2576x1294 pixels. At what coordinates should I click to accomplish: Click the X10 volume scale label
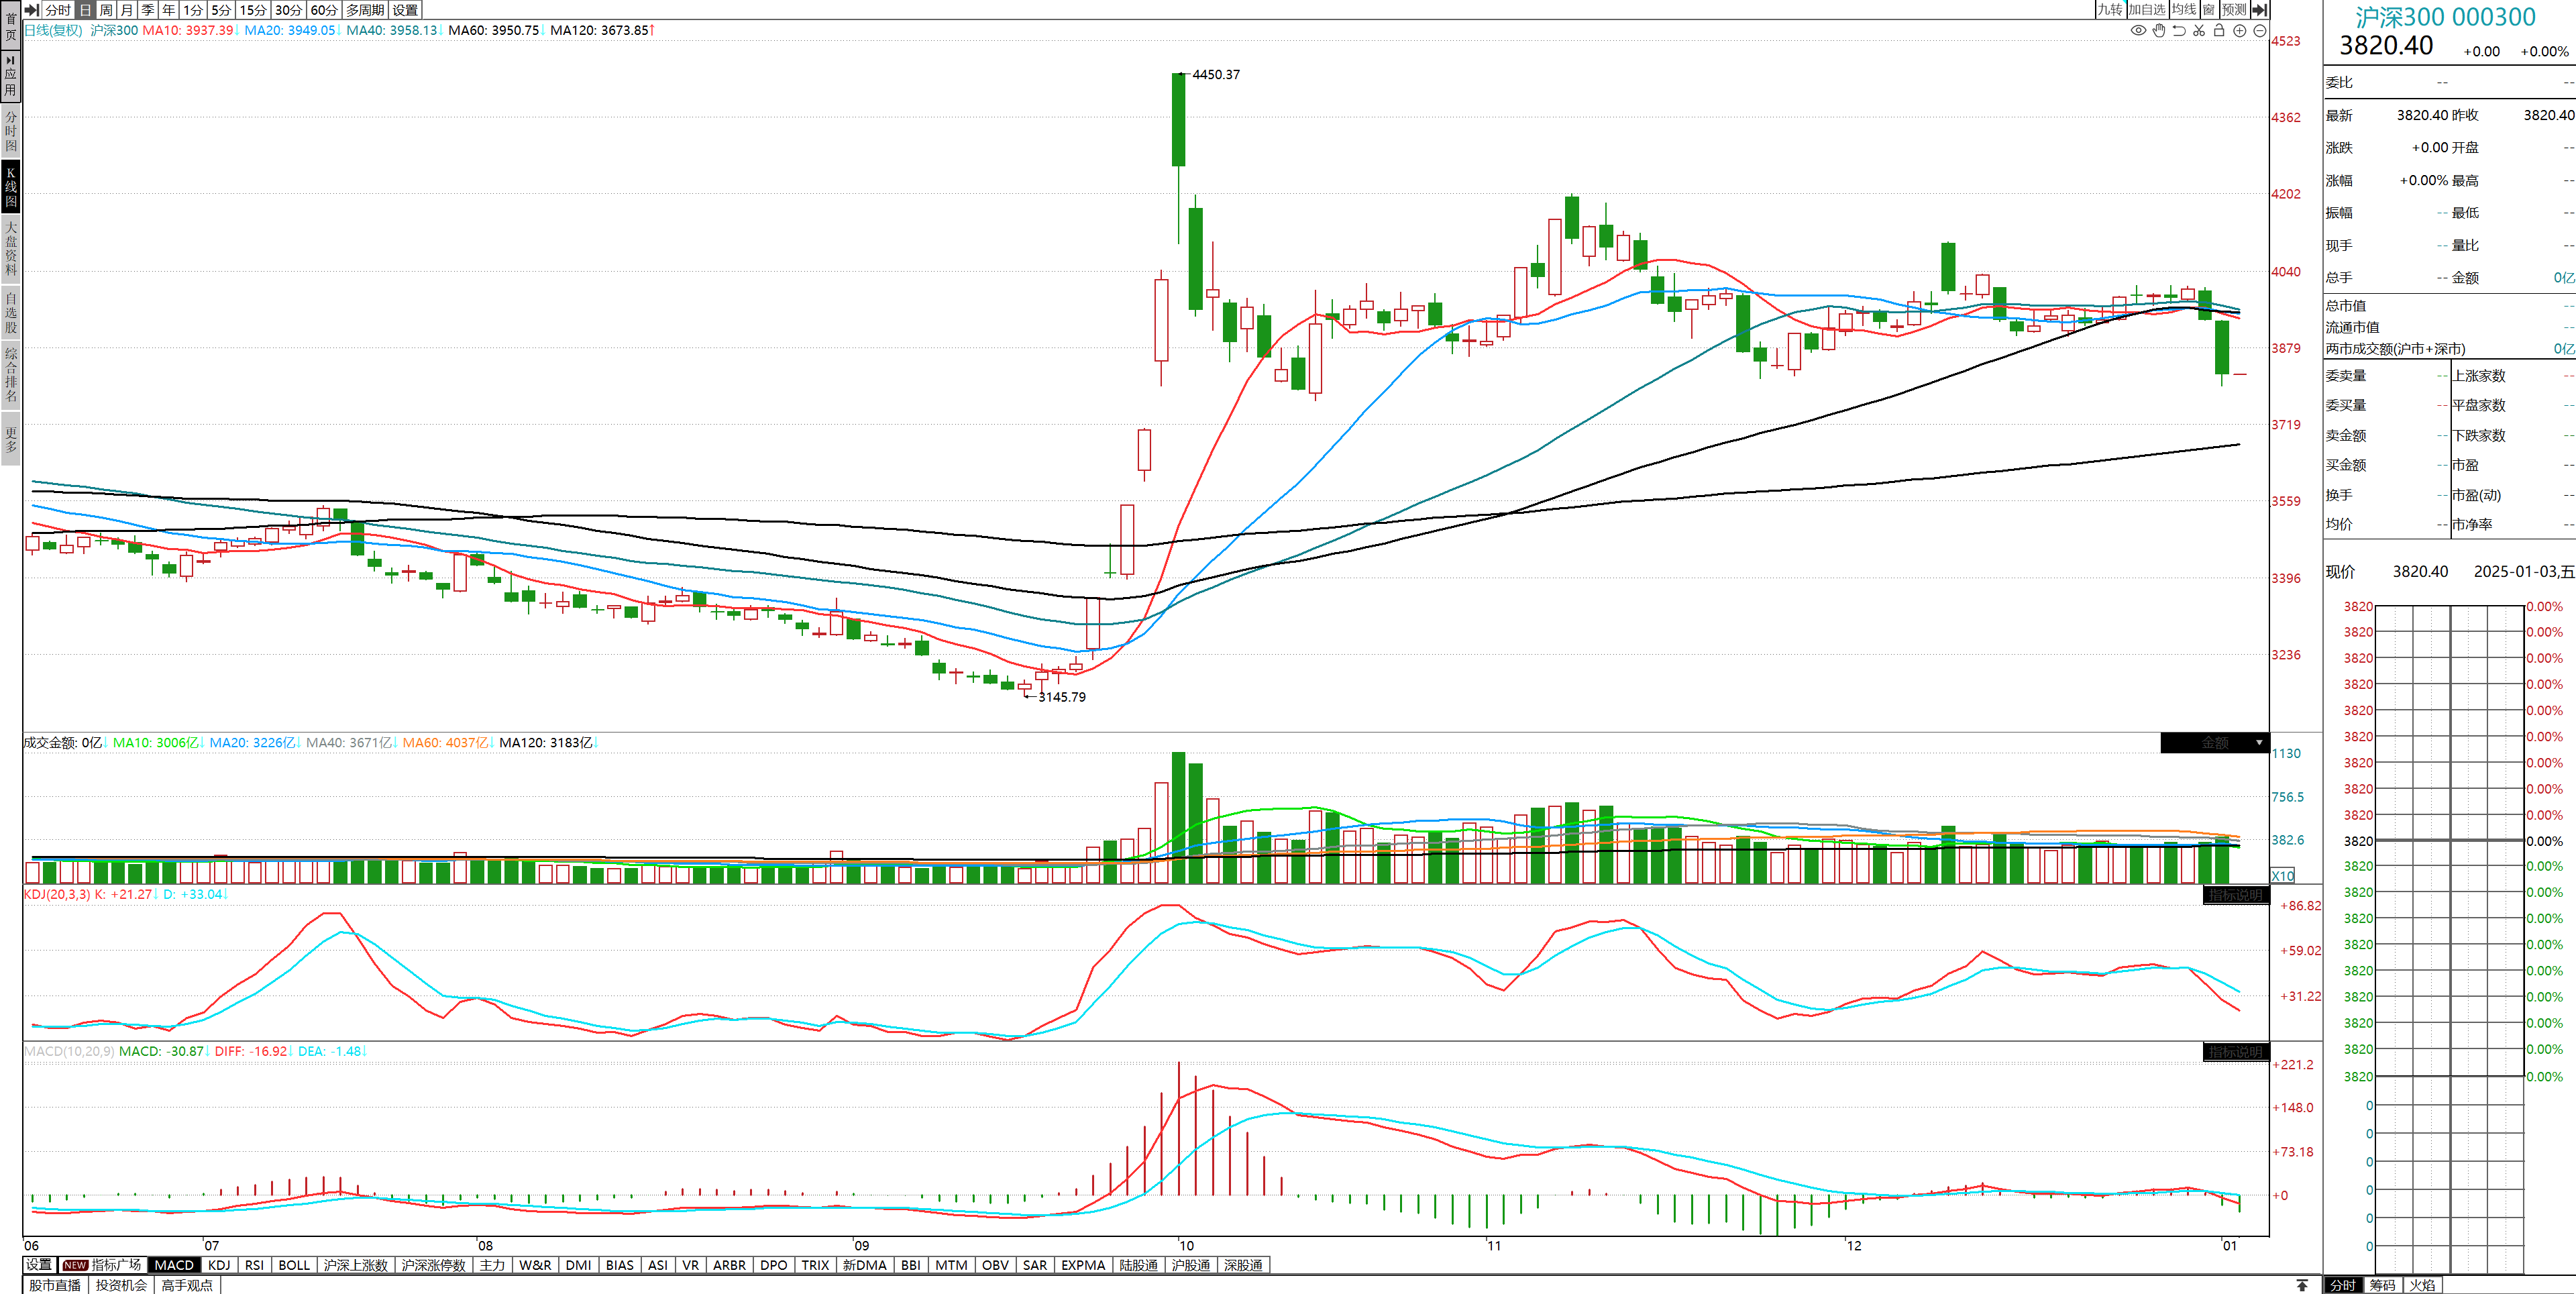pos(2283,876)
